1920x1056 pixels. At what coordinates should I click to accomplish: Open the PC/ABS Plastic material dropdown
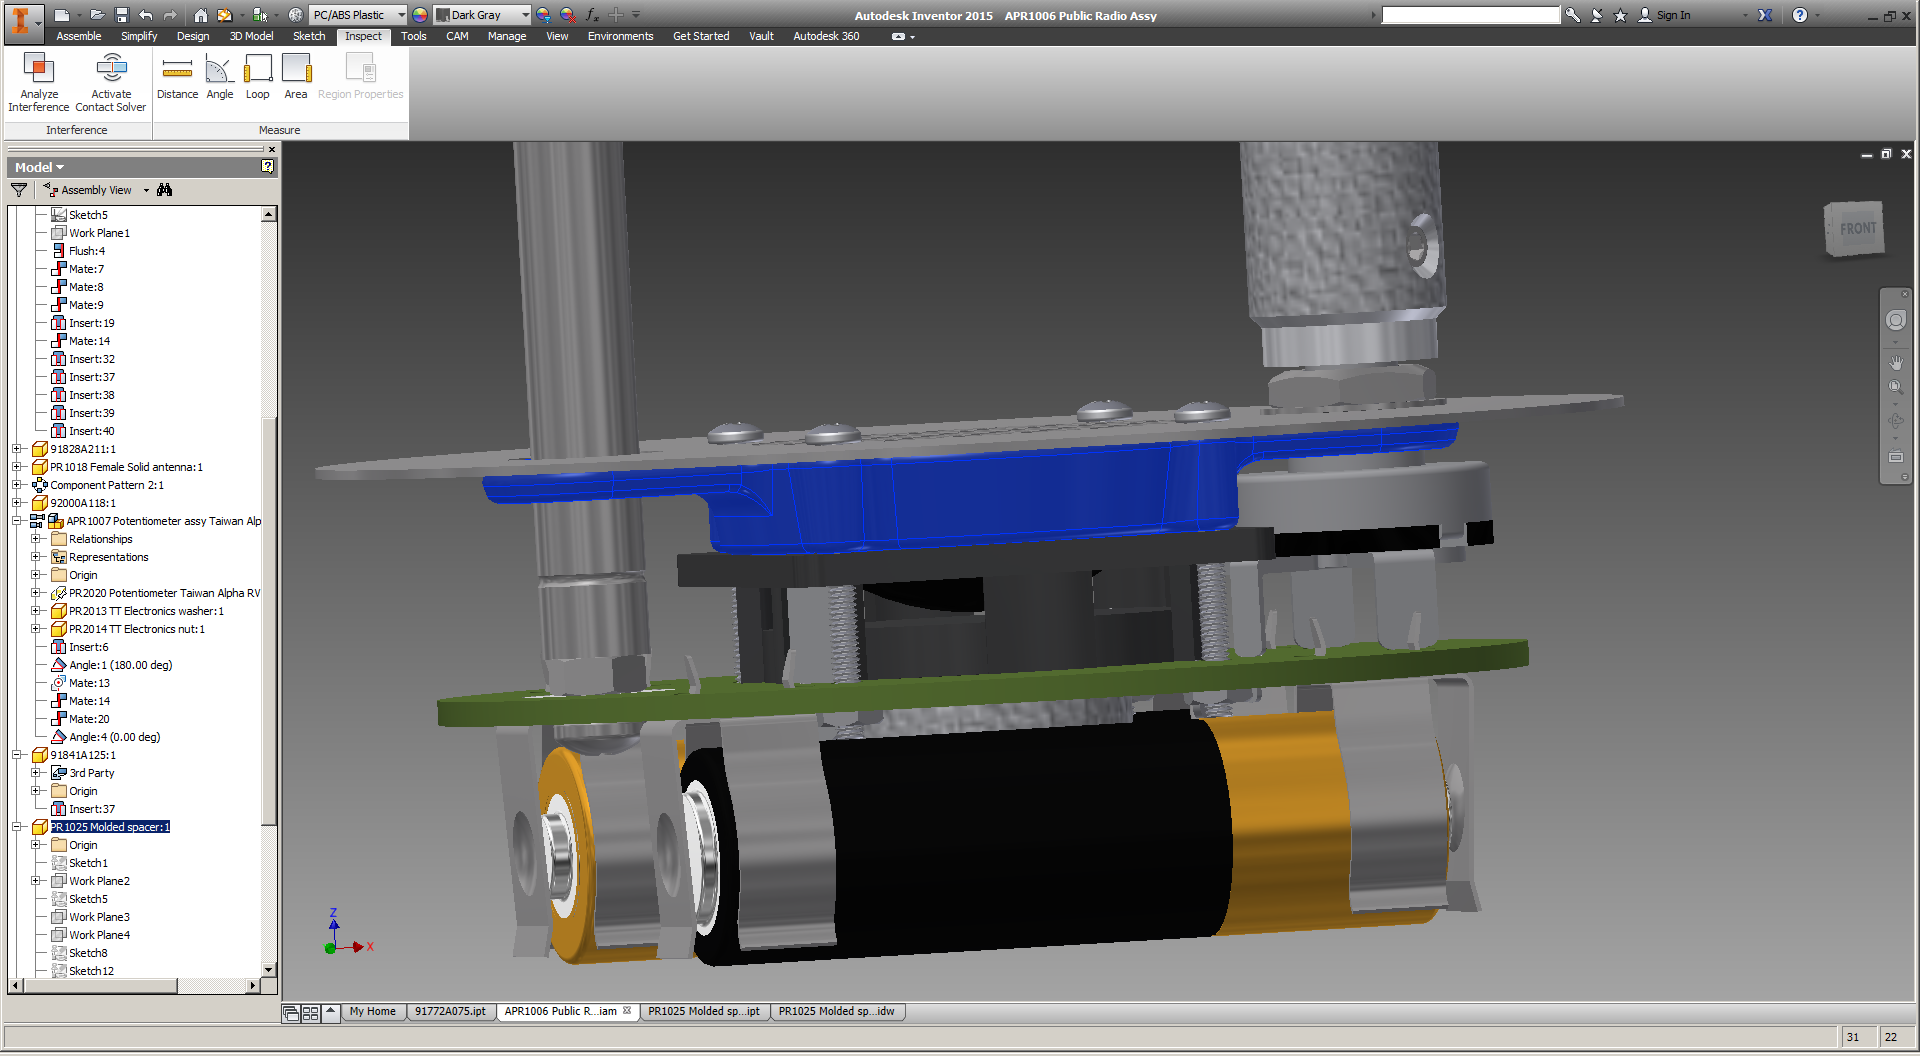[x=401, y=15]
